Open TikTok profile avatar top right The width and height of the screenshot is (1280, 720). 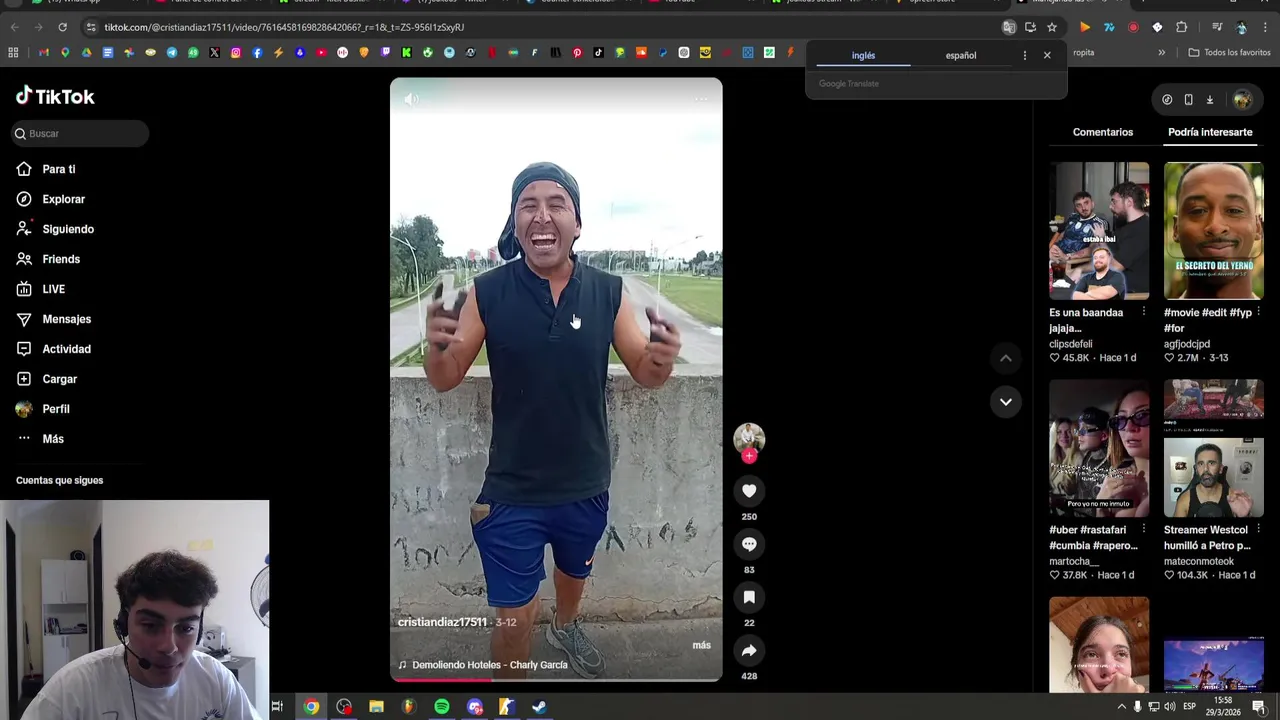click(1242, 99)
